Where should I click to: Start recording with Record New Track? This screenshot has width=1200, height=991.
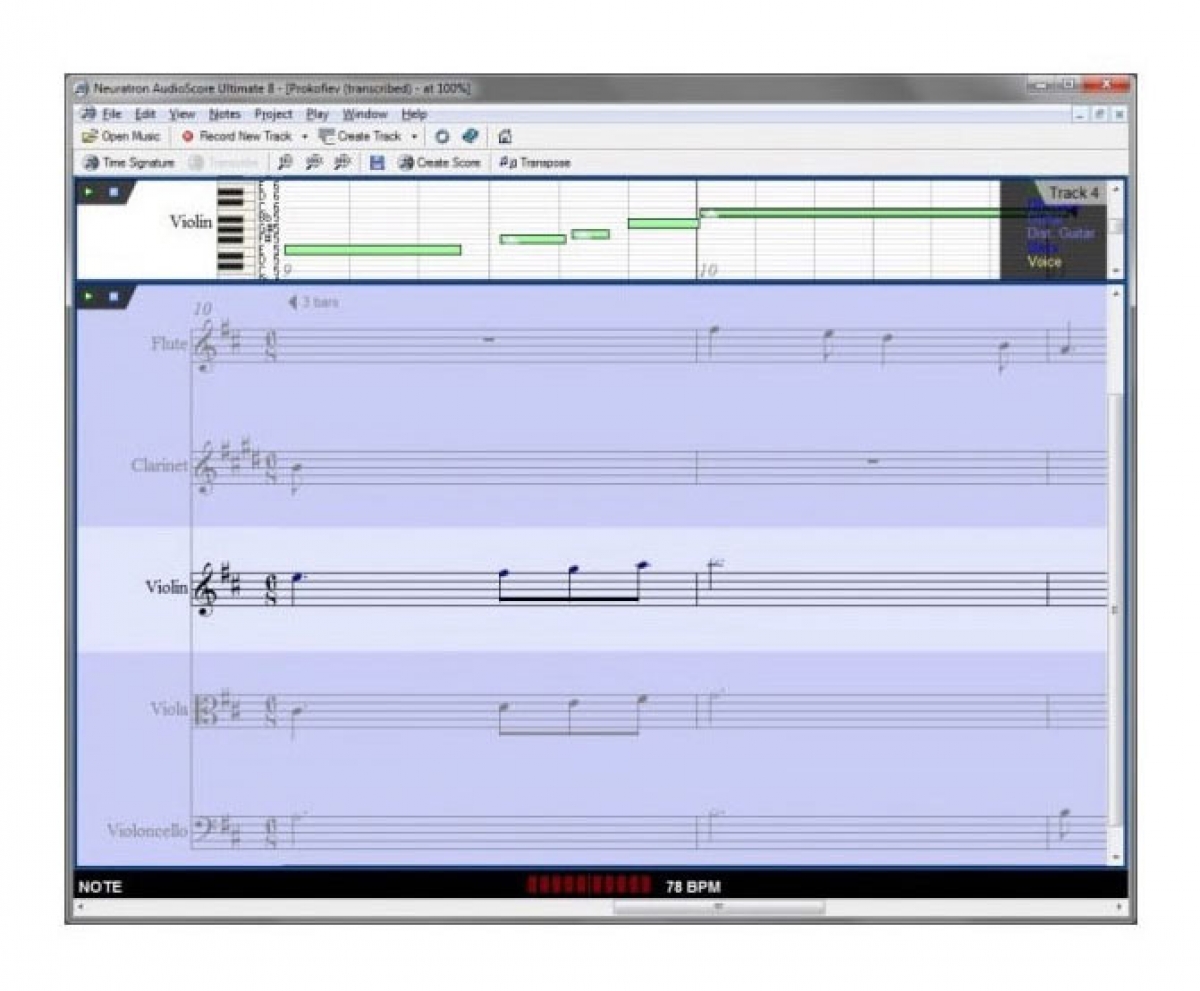[x=237, y=137]
